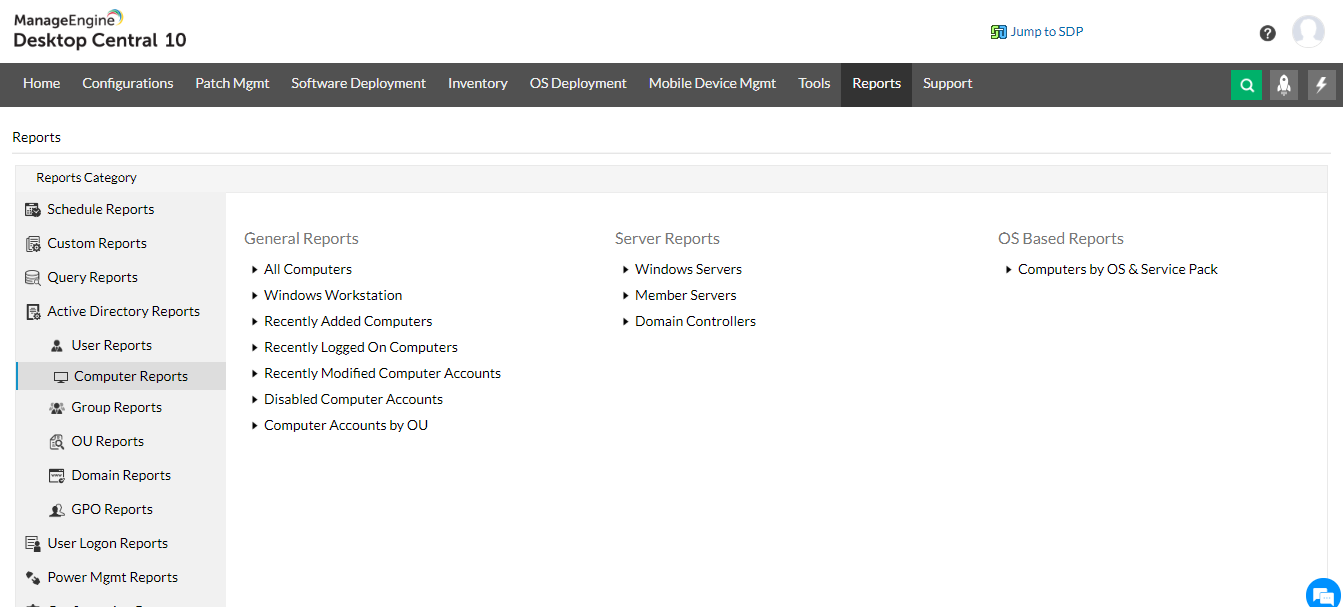Switch to the Configurations tab
The width and height of the screenshot is (1343, 607).
[128, 84]
